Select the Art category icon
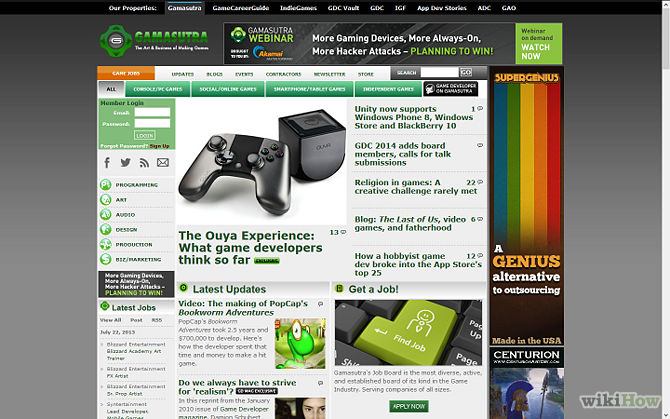 coord(106,200)
